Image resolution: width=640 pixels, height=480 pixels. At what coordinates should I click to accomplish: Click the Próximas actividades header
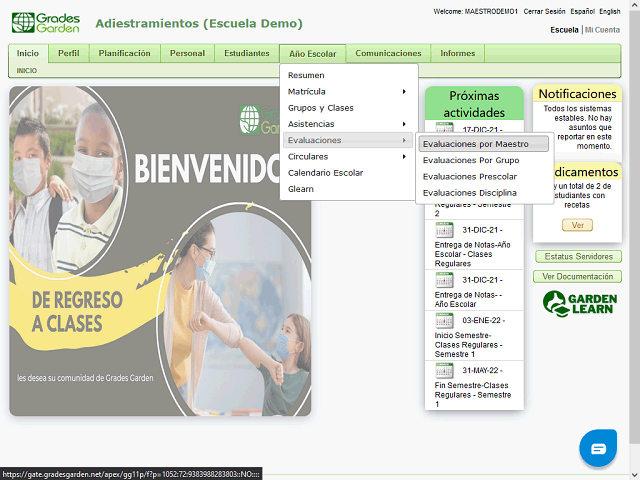(474, 104)
